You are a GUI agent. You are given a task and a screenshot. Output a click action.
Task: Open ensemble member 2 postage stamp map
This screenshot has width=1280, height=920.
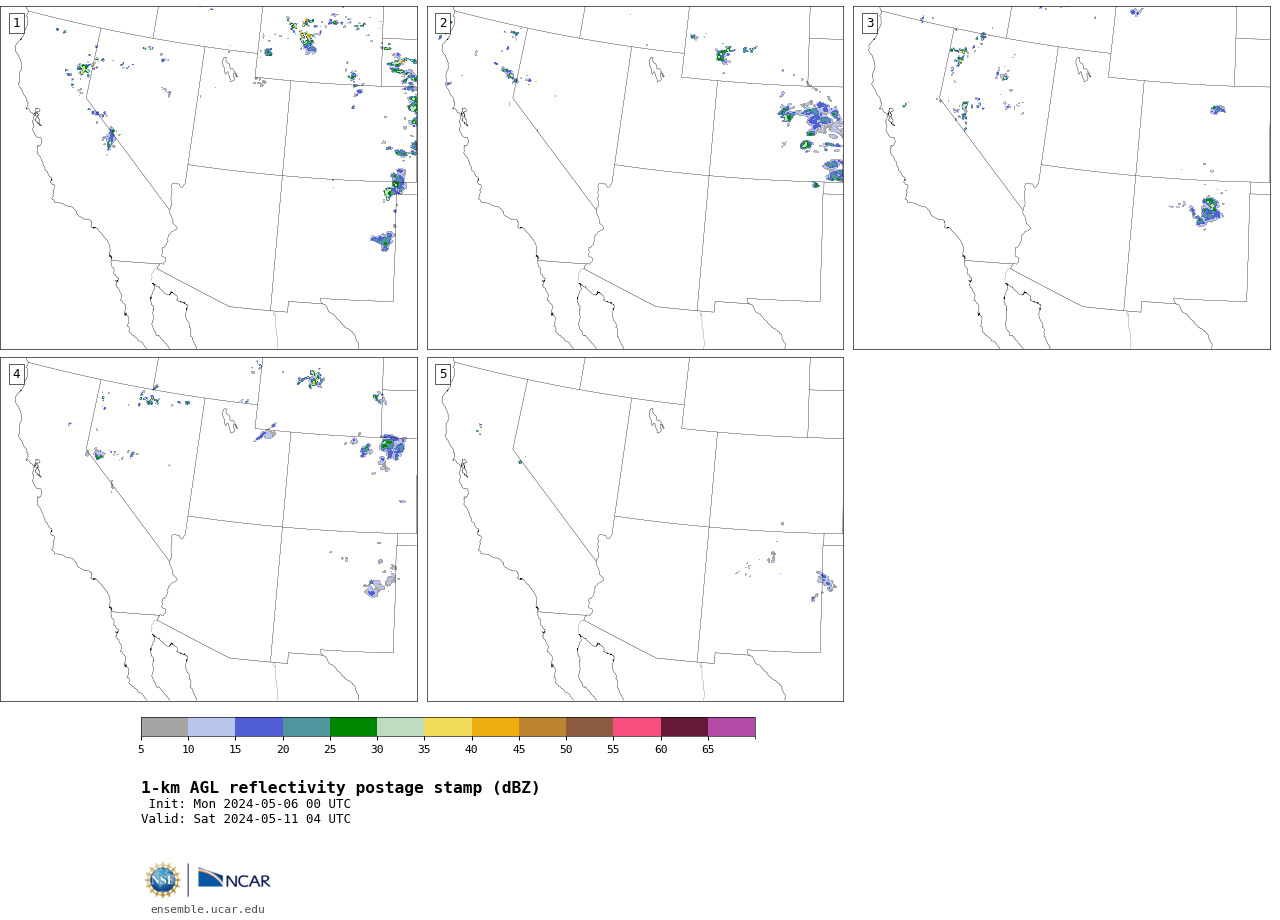tap(635, 178)
